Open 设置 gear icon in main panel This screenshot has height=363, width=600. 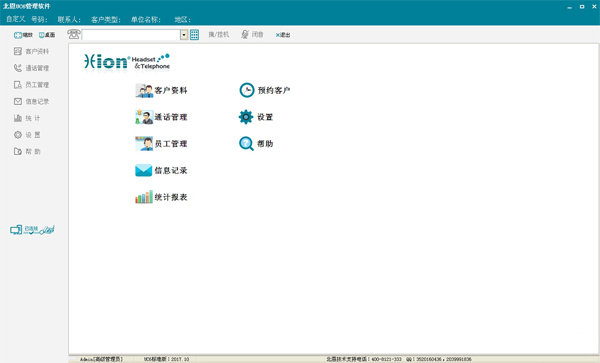point(246,117)
